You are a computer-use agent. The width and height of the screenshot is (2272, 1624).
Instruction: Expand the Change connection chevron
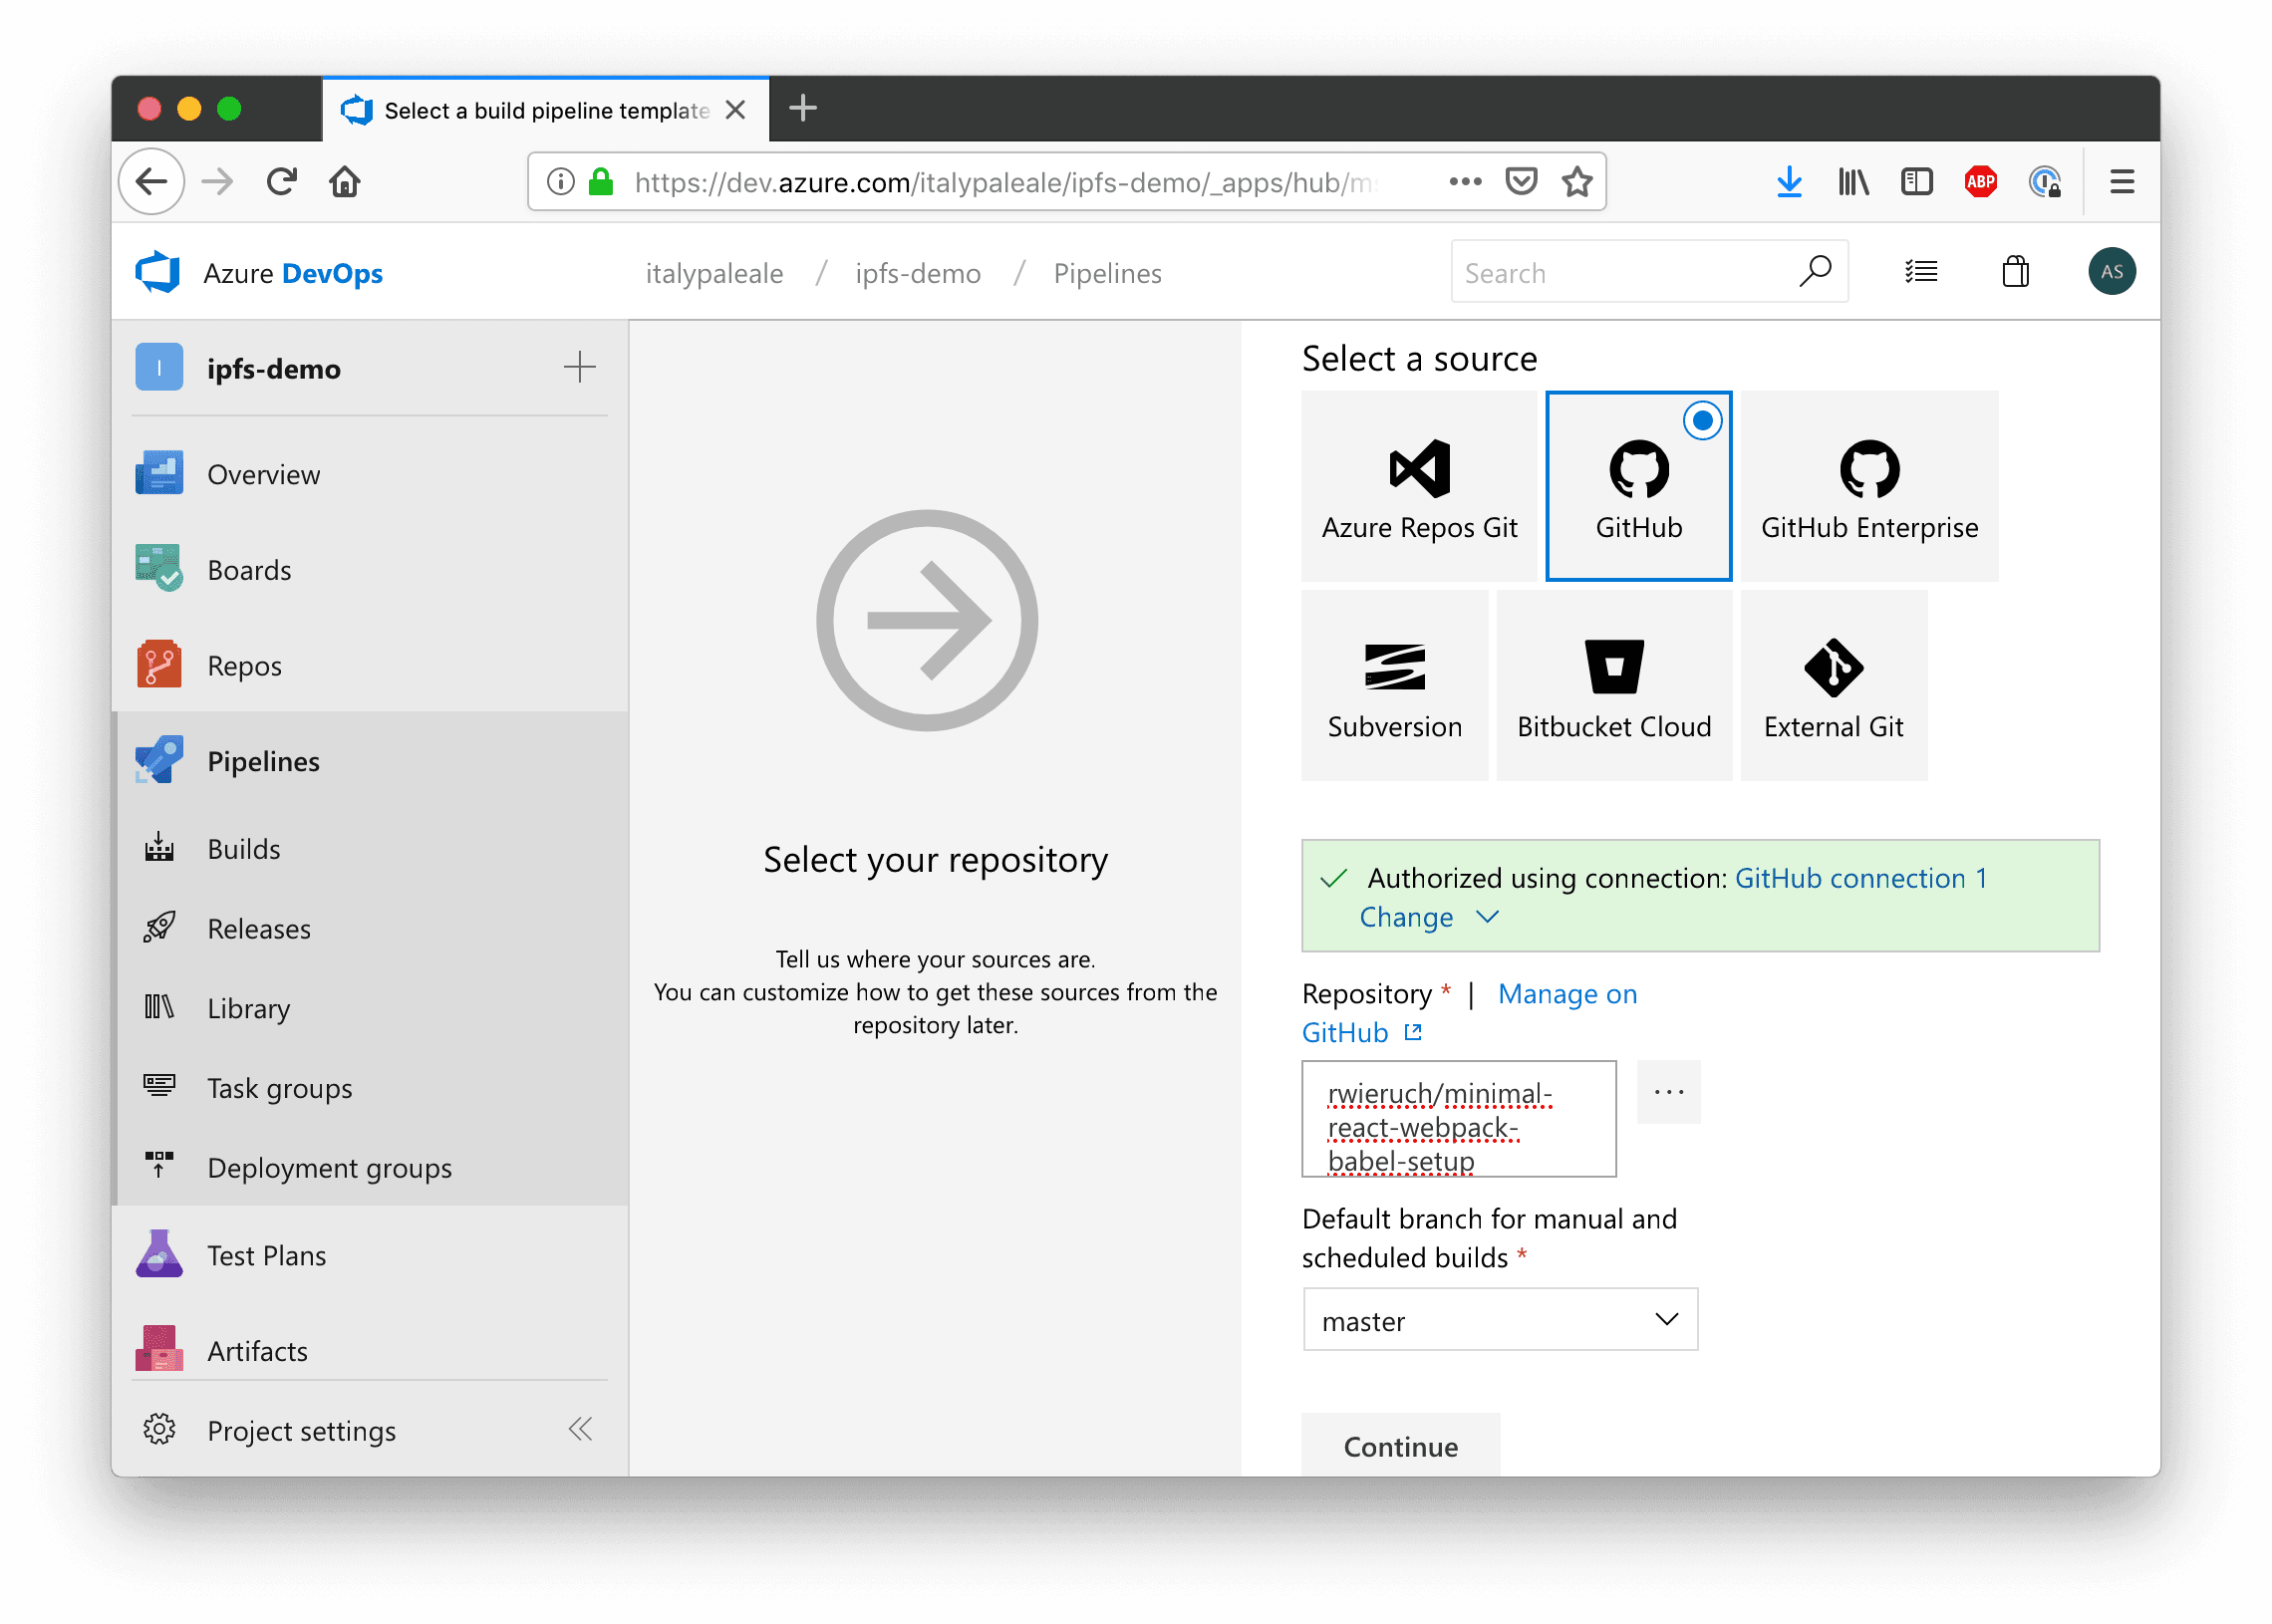coord(1487,917)
